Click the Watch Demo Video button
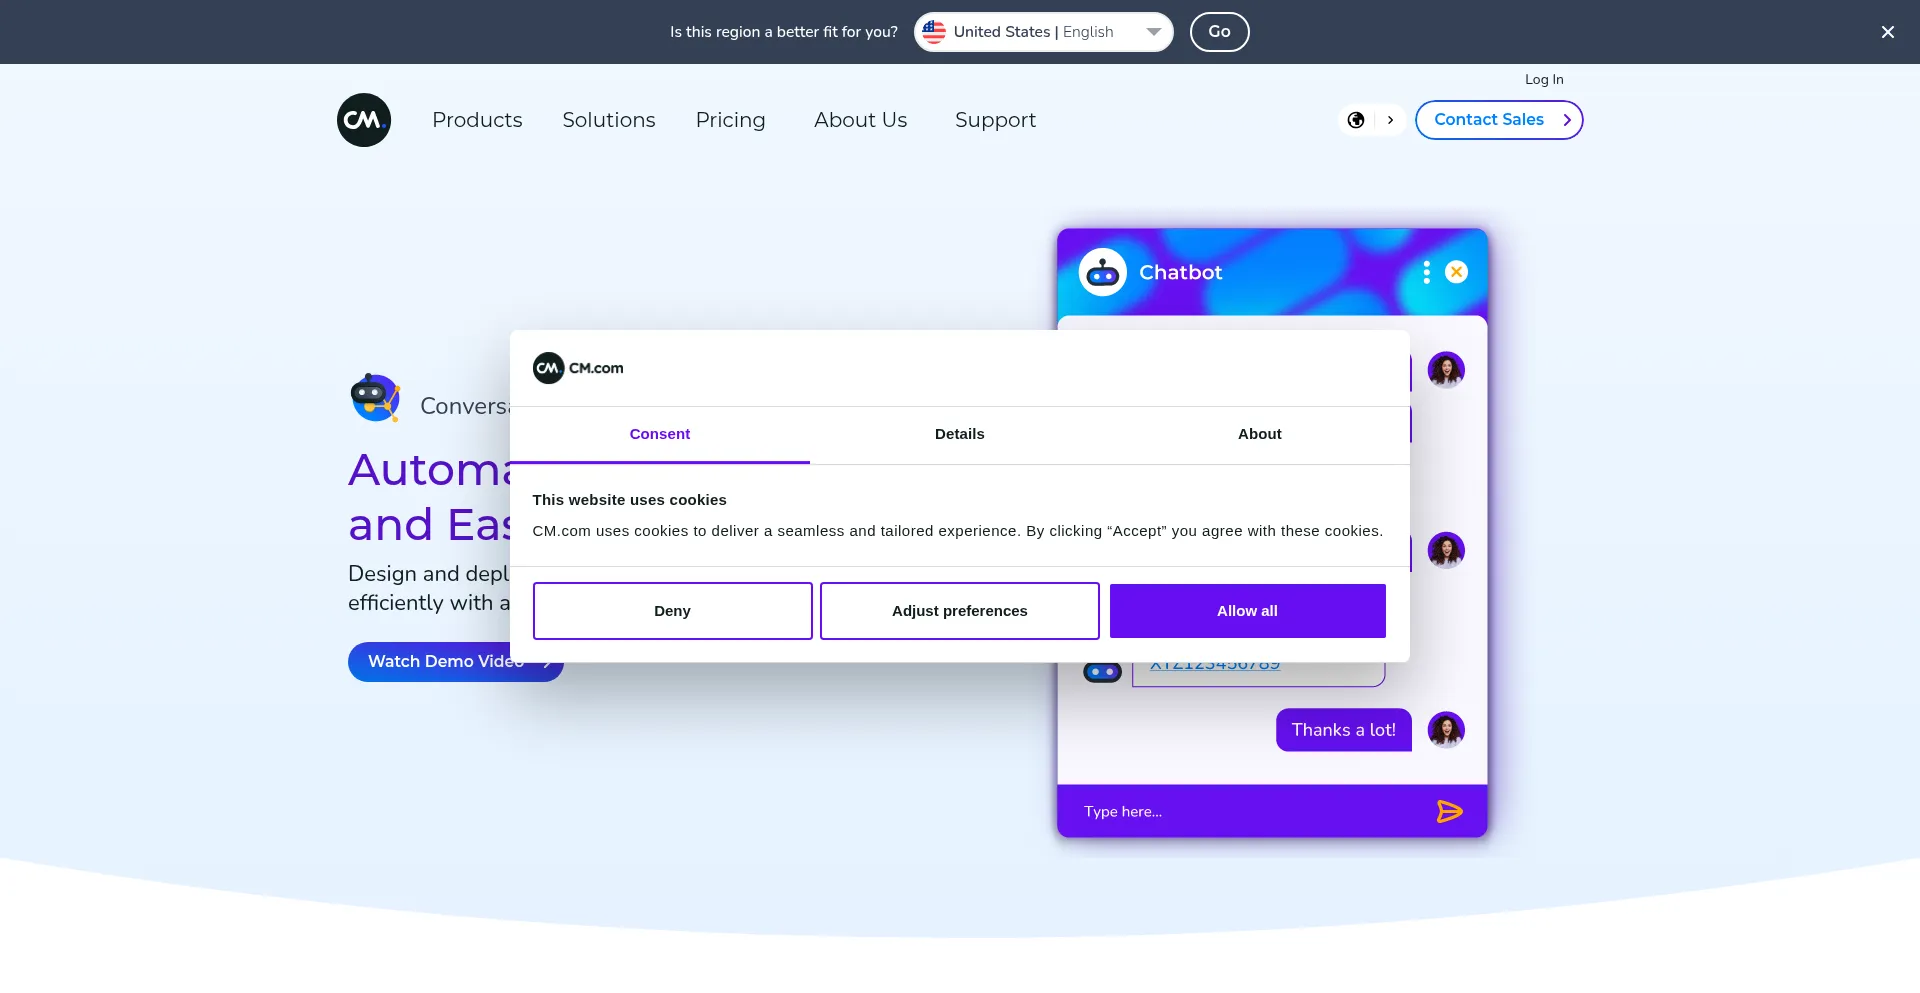This screenshot has width=1920, height=993. (x=455, y=662)
